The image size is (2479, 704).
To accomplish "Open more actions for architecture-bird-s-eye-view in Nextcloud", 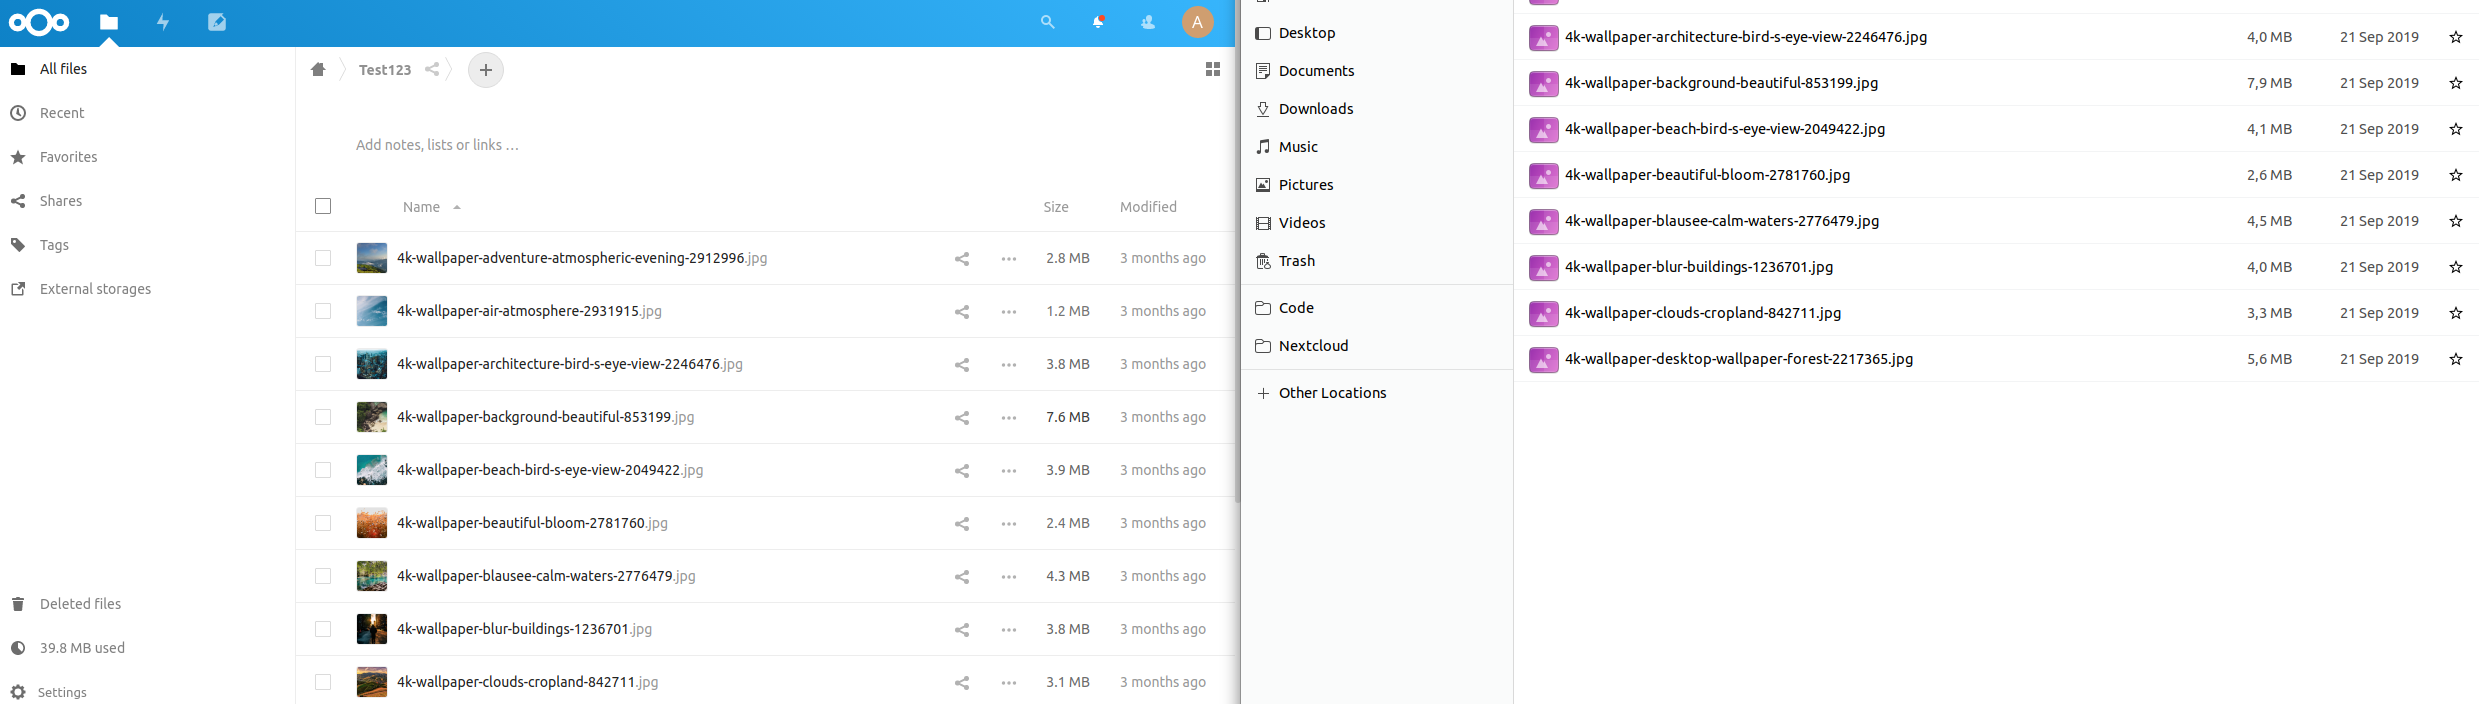I will (x=1009, y=364).
